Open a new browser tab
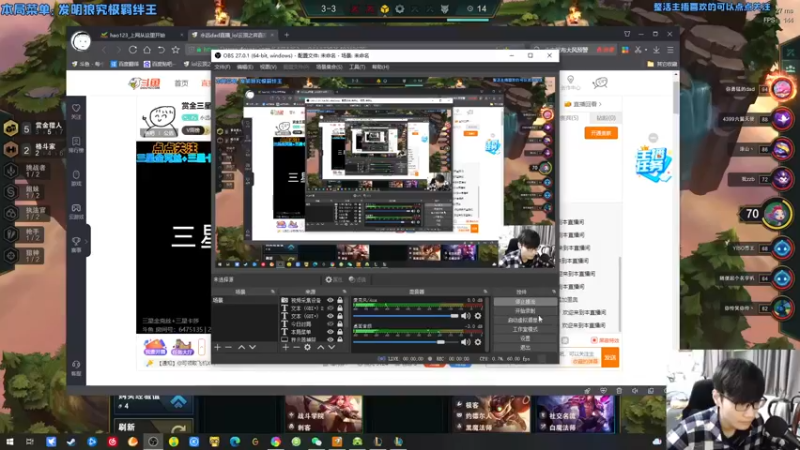Screen dimensions: 800x450 tap(287, 35)
